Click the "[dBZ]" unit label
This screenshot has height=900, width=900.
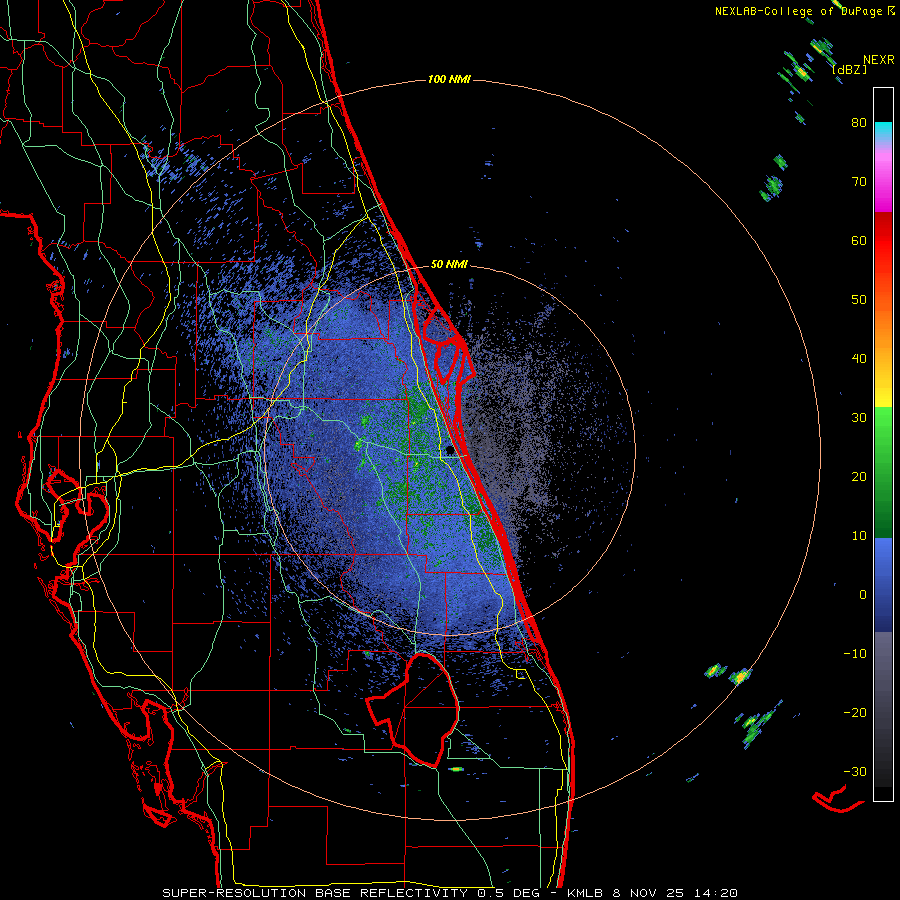point(849,69)
